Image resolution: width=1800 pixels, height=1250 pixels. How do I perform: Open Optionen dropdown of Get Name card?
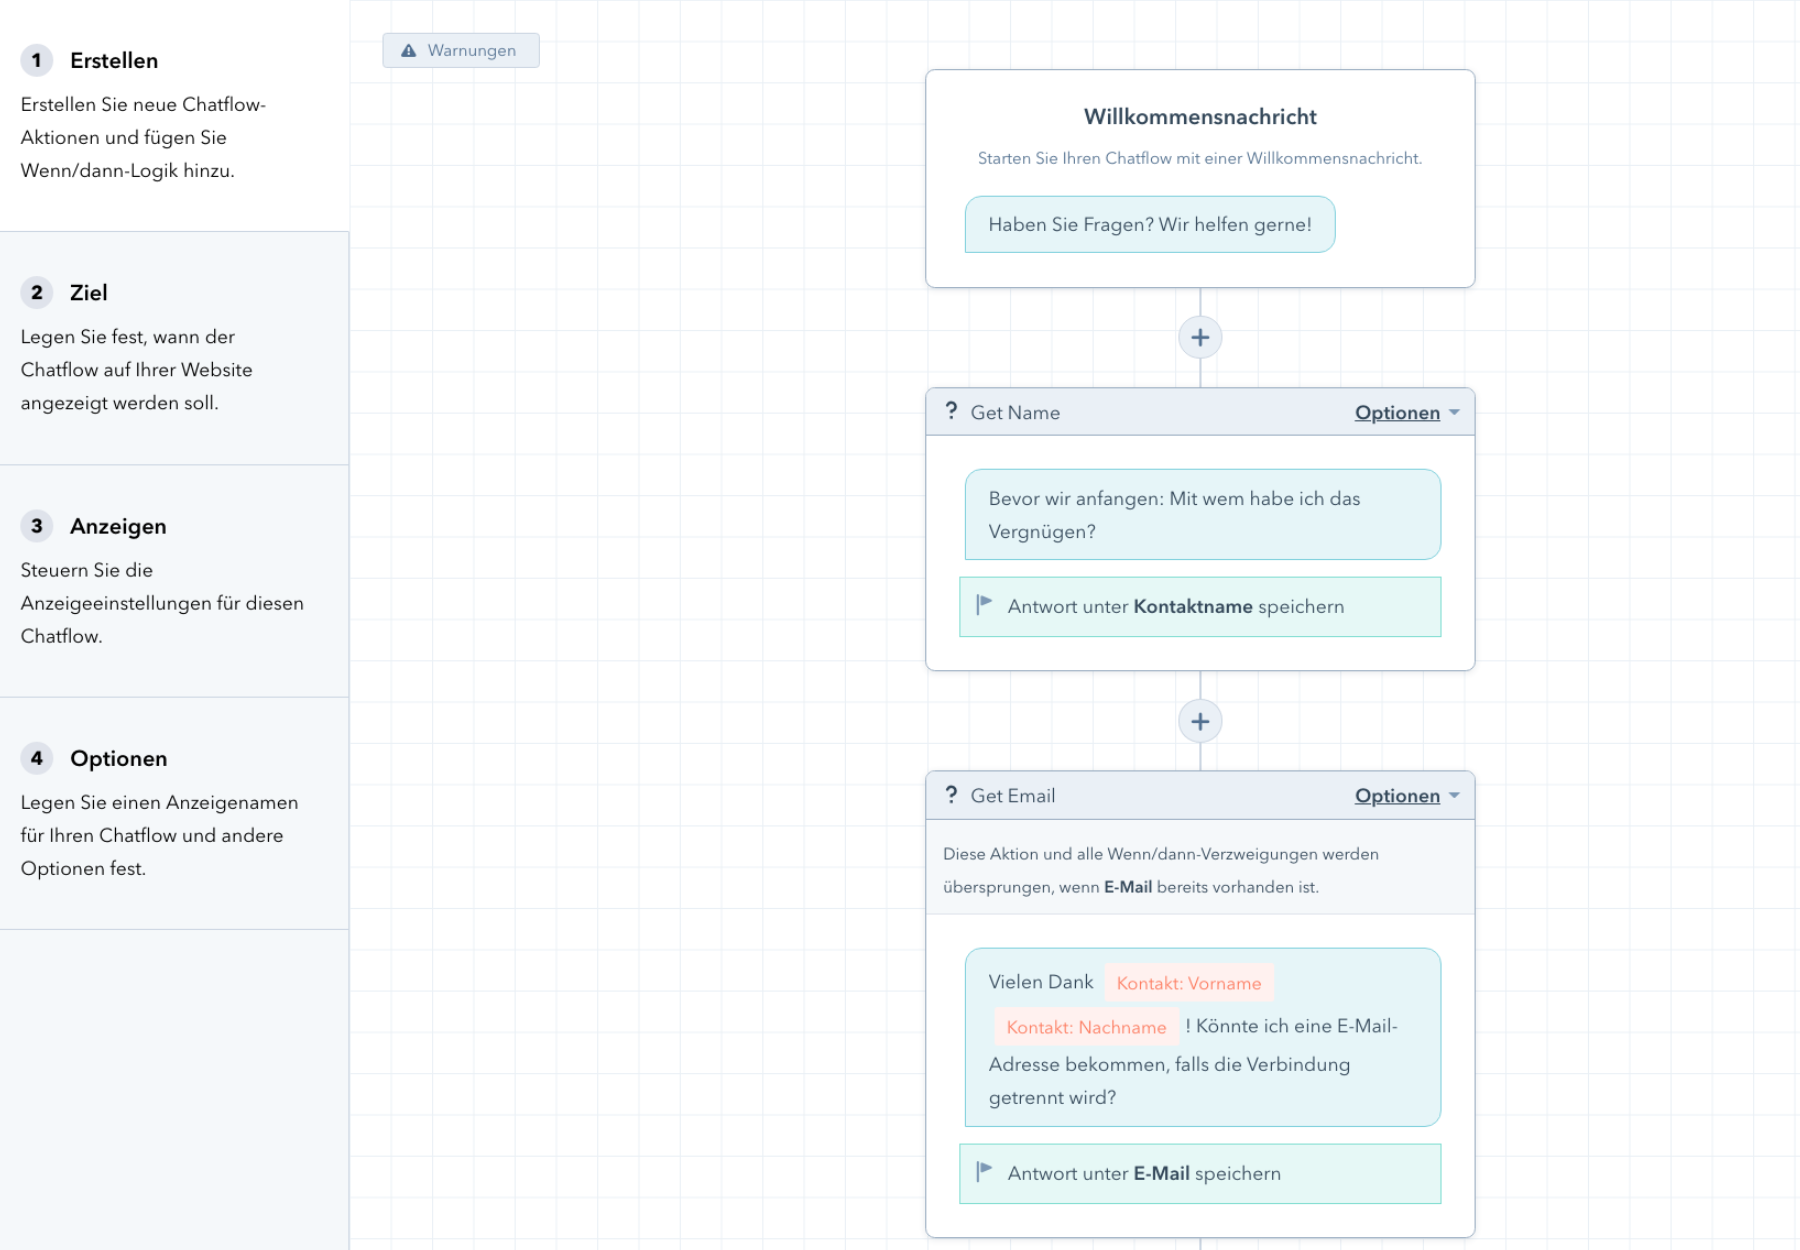point(1407,413)
